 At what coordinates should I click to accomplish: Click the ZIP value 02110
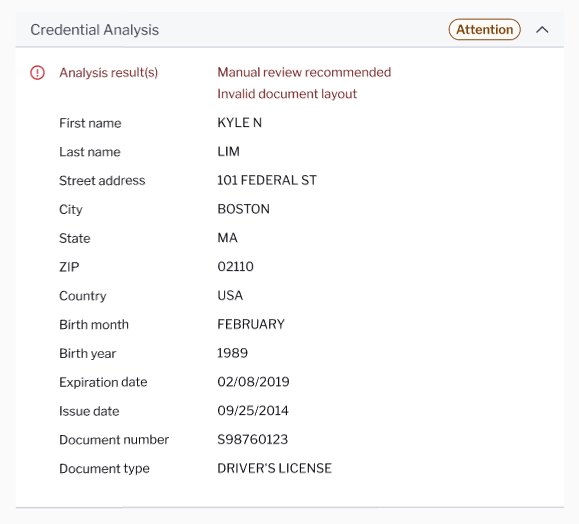pos(235,267)
